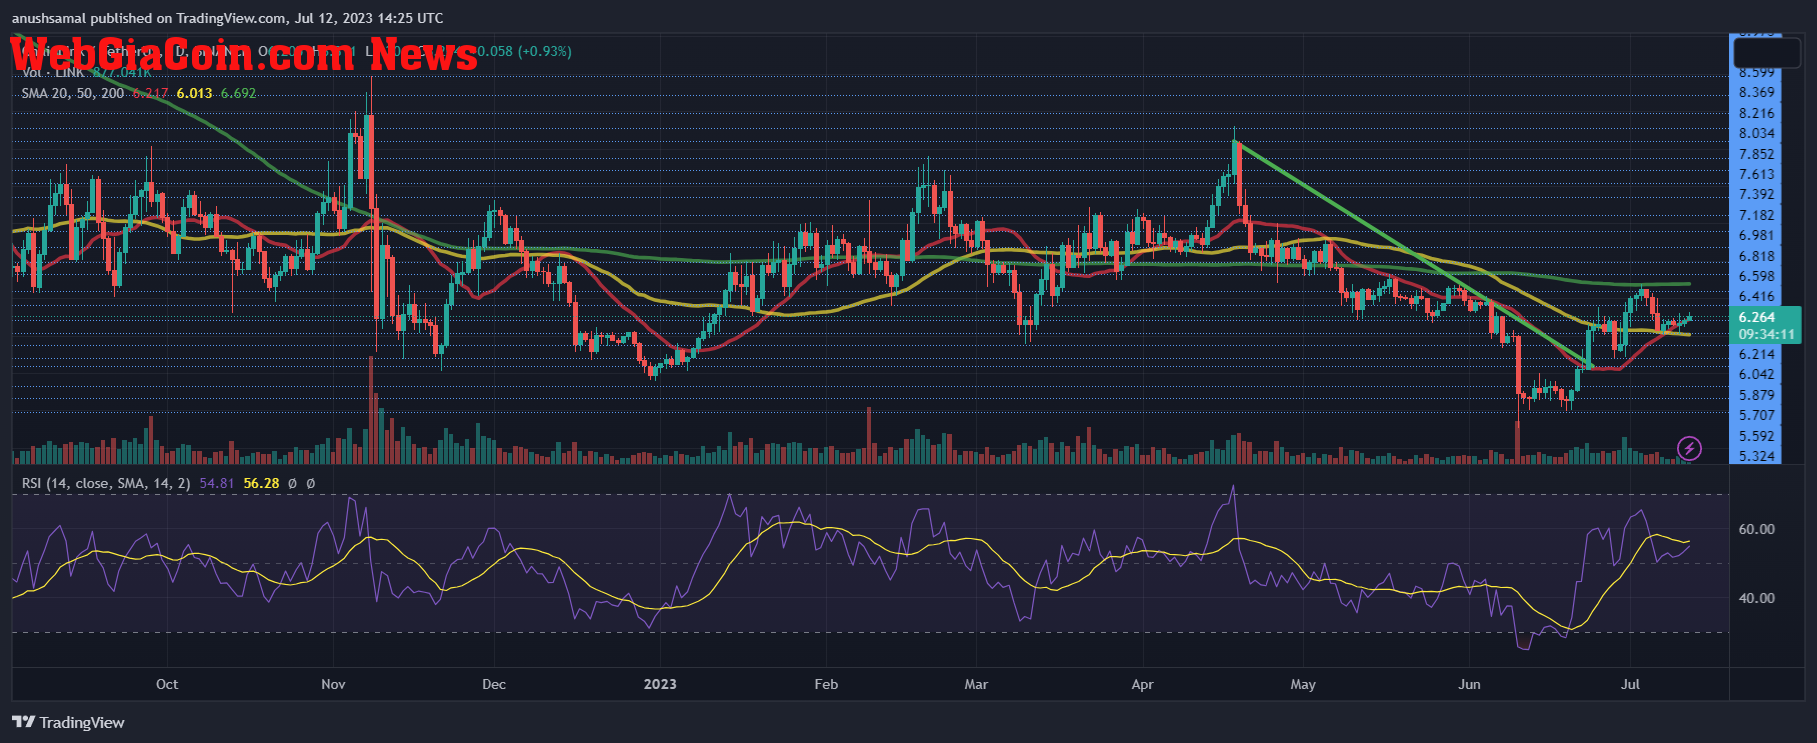Click the Oct label on time axis
Viewport: 1817px width, 743px height.
tap(167, 684)
